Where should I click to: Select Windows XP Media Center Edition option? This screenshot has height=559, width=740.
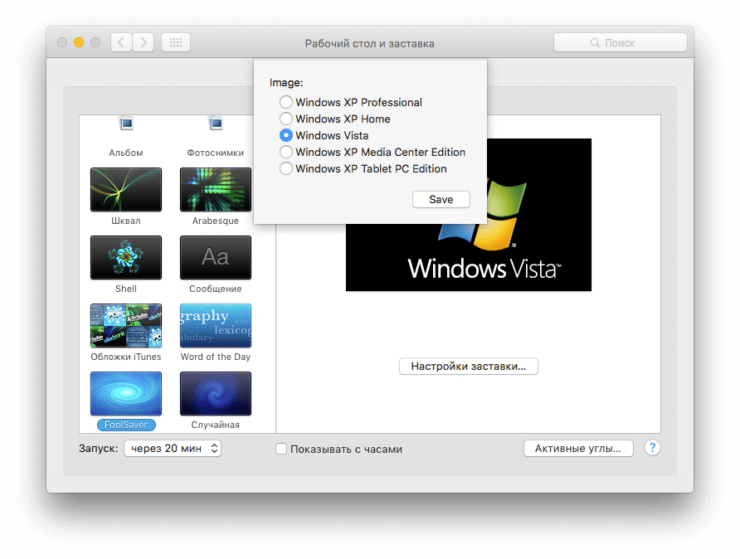(x=286, y=152)
